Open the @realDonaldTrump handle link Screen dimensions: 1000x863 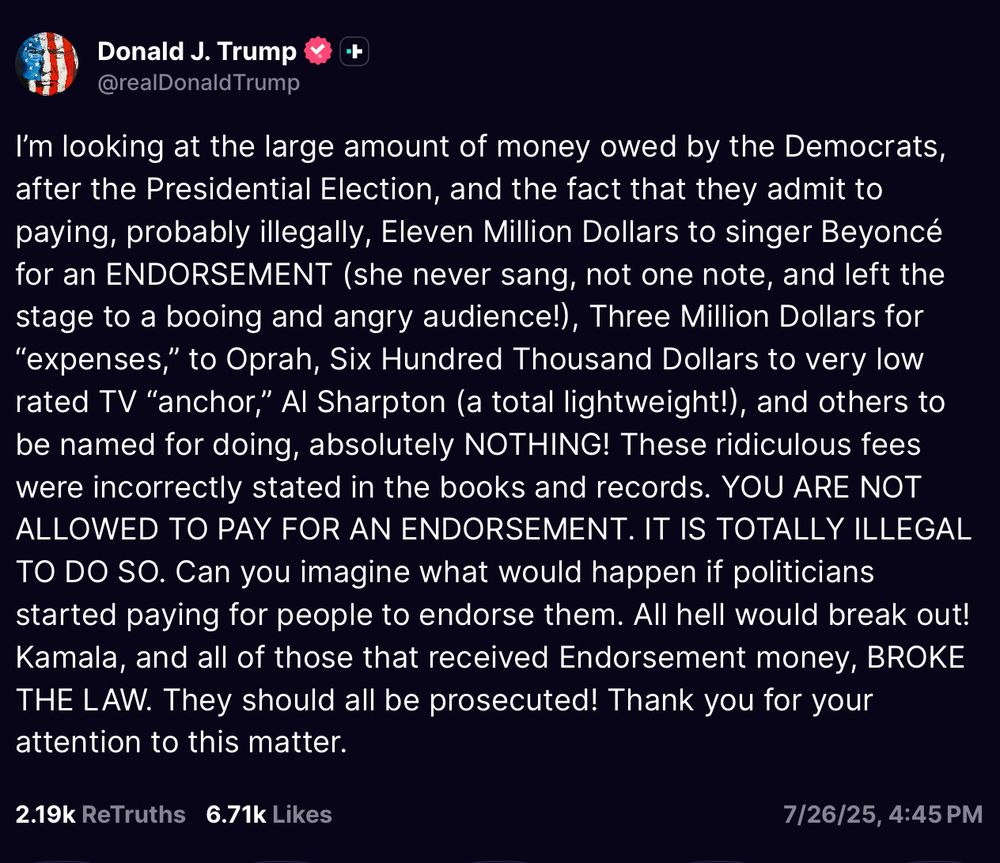198,83
